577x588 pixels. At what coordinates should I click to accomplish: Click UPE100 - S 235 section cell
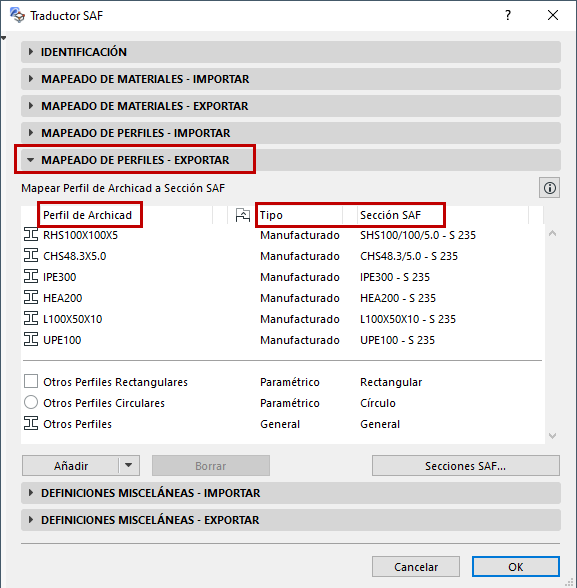[397, 340]
